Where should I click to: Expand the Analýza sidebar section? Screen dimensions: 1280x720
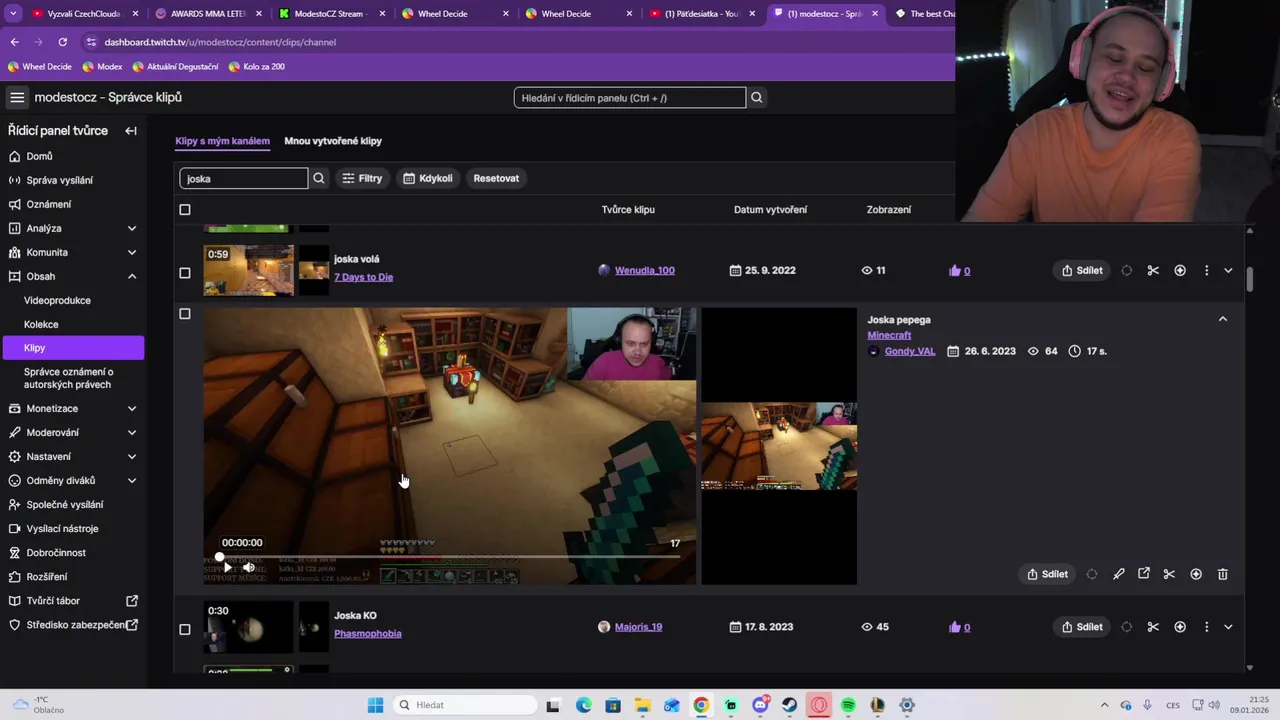(131, 228)
